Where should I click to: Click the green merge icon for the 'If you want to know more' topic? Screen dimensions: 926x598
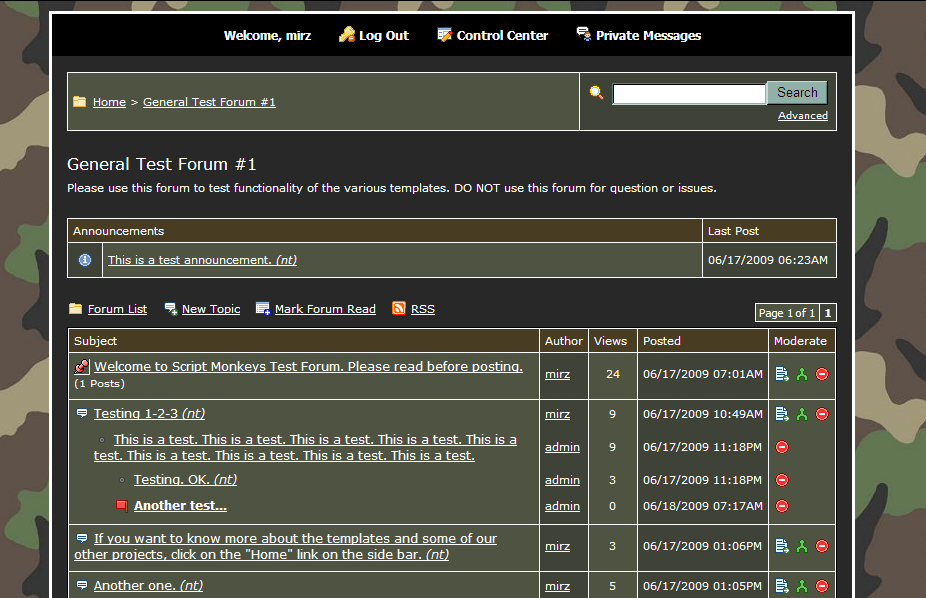802,546
